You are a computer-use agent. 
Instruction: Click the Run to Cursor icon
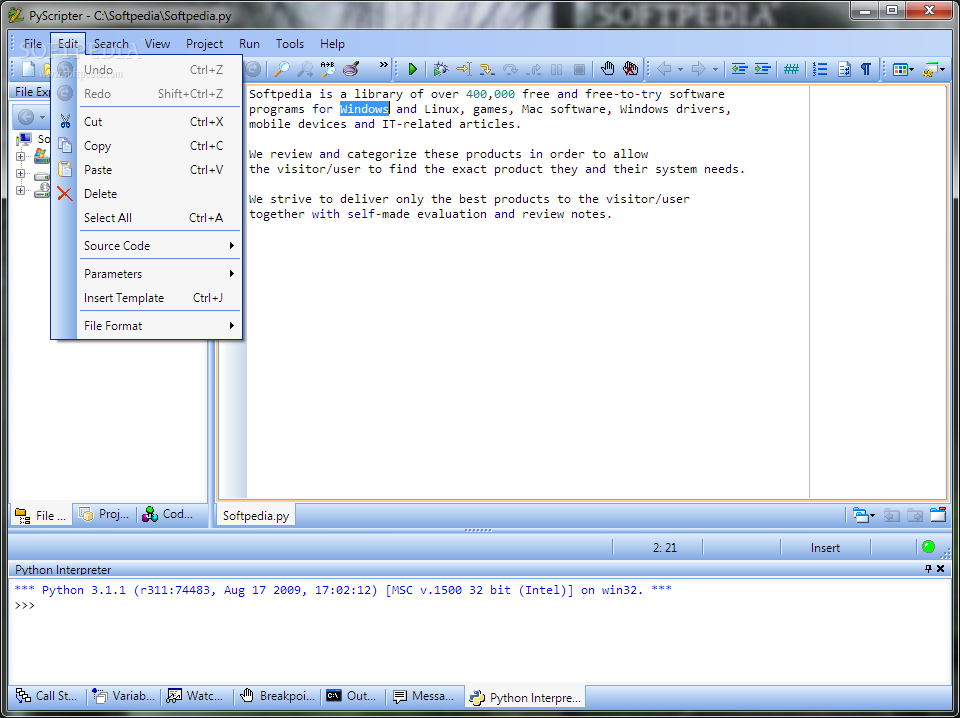[x=463, y=69]
